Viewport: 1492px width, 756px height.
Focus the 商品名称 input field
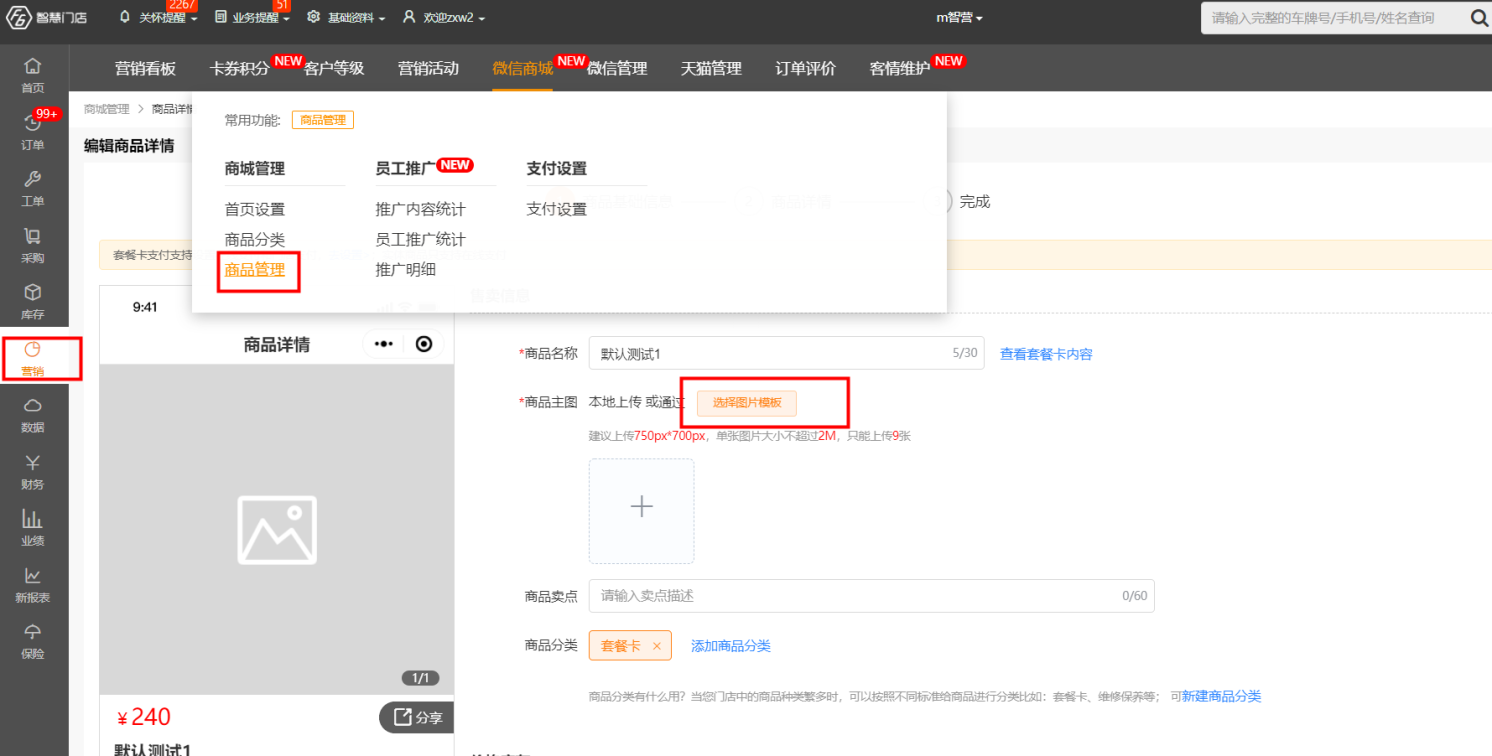point(786,353)
